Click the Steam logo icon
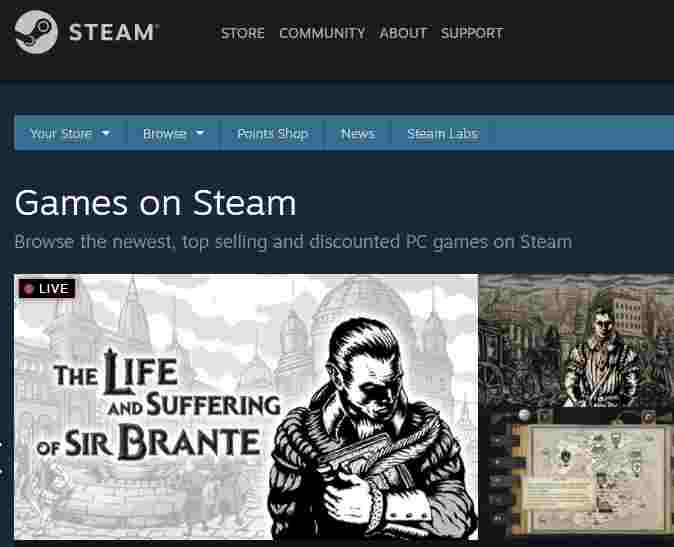The width and height of the screenshot is (674, 547). (x=36, y=32)
